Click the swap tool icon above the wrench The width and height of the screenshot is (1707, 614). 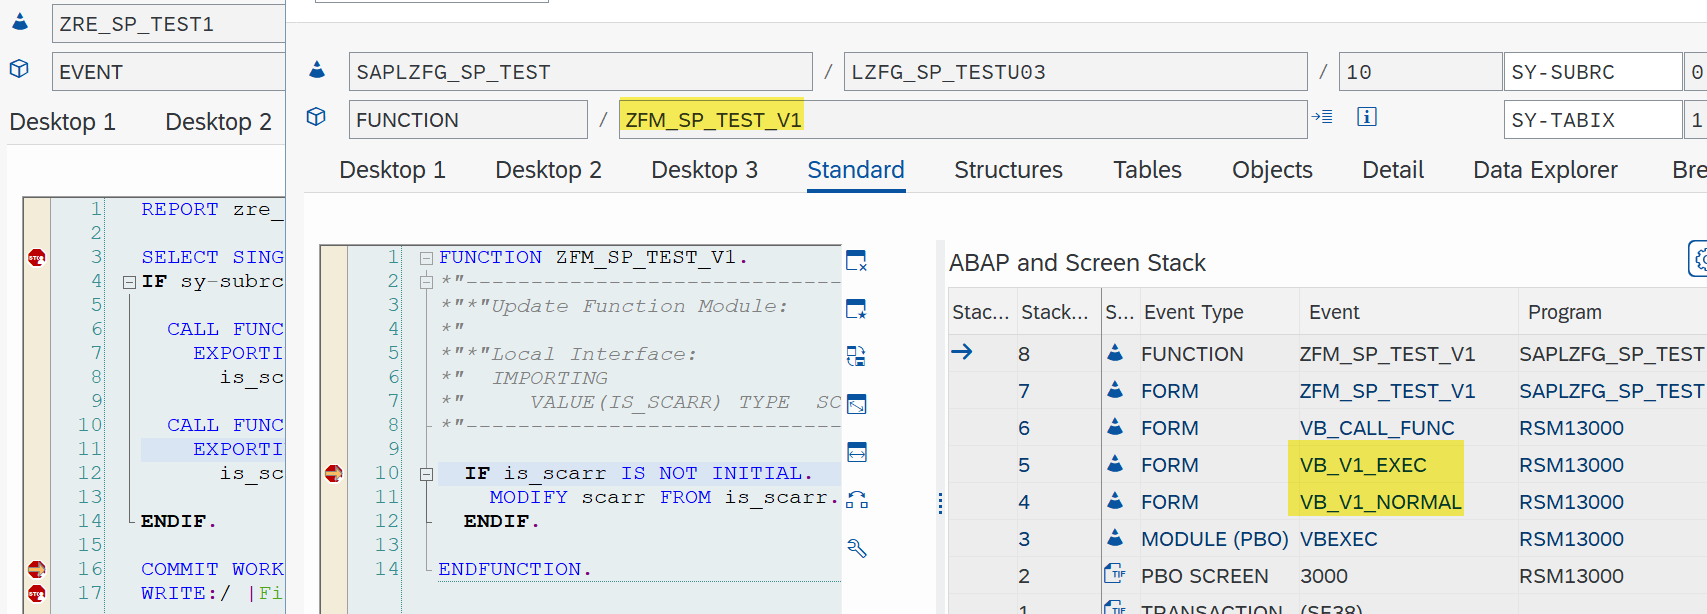coord(856,500)
